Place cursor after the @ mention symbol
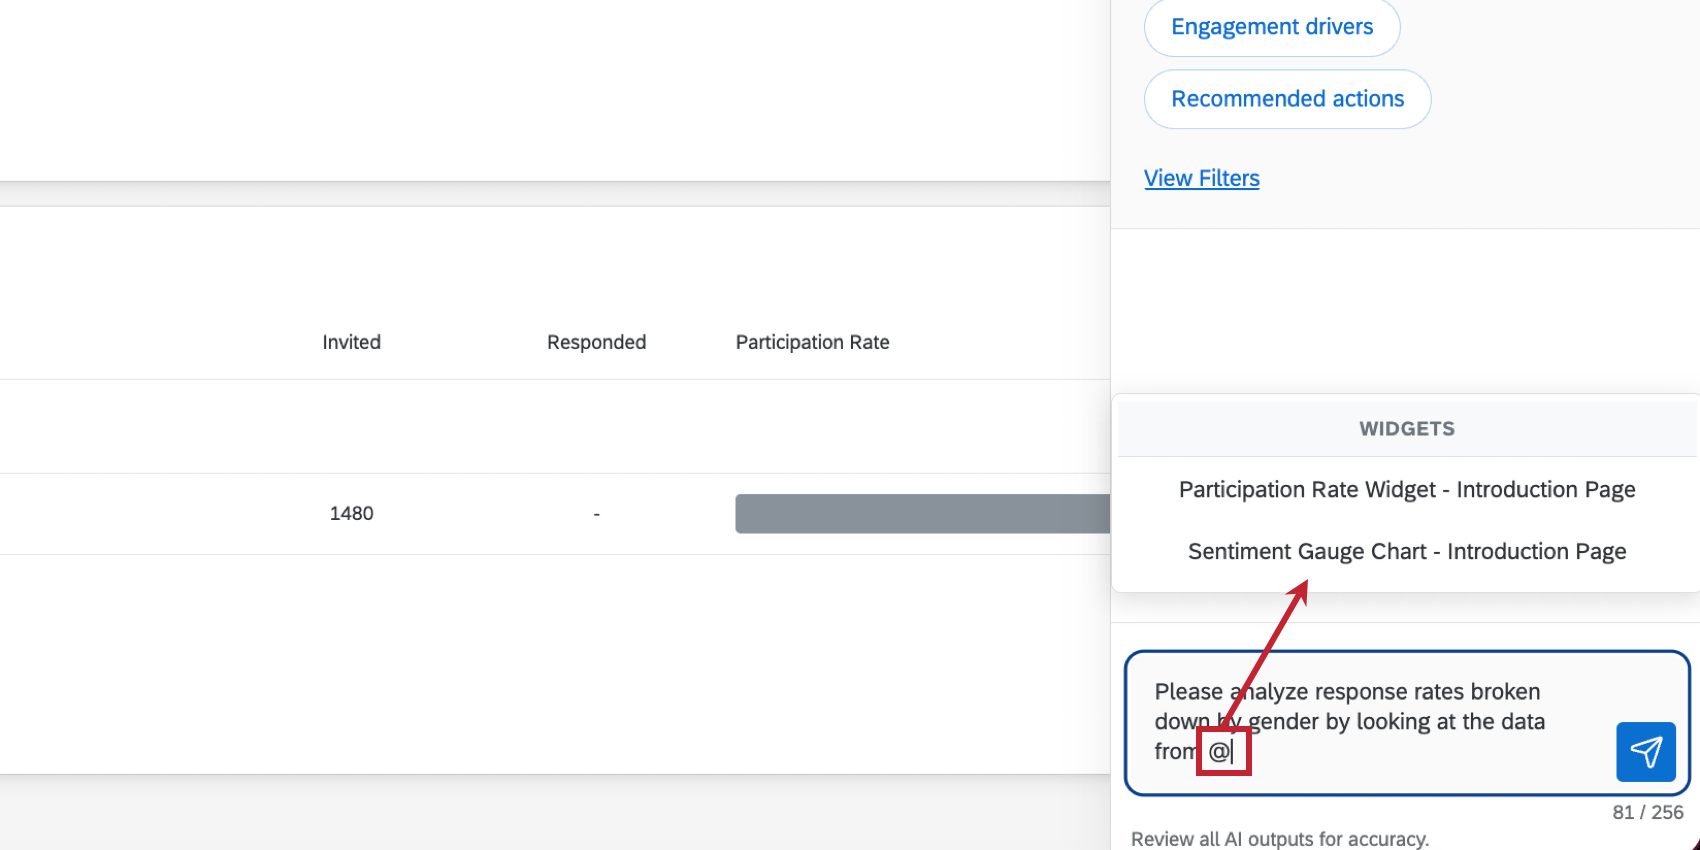Screen dimensions: 1700x850 coord(1233,752)
